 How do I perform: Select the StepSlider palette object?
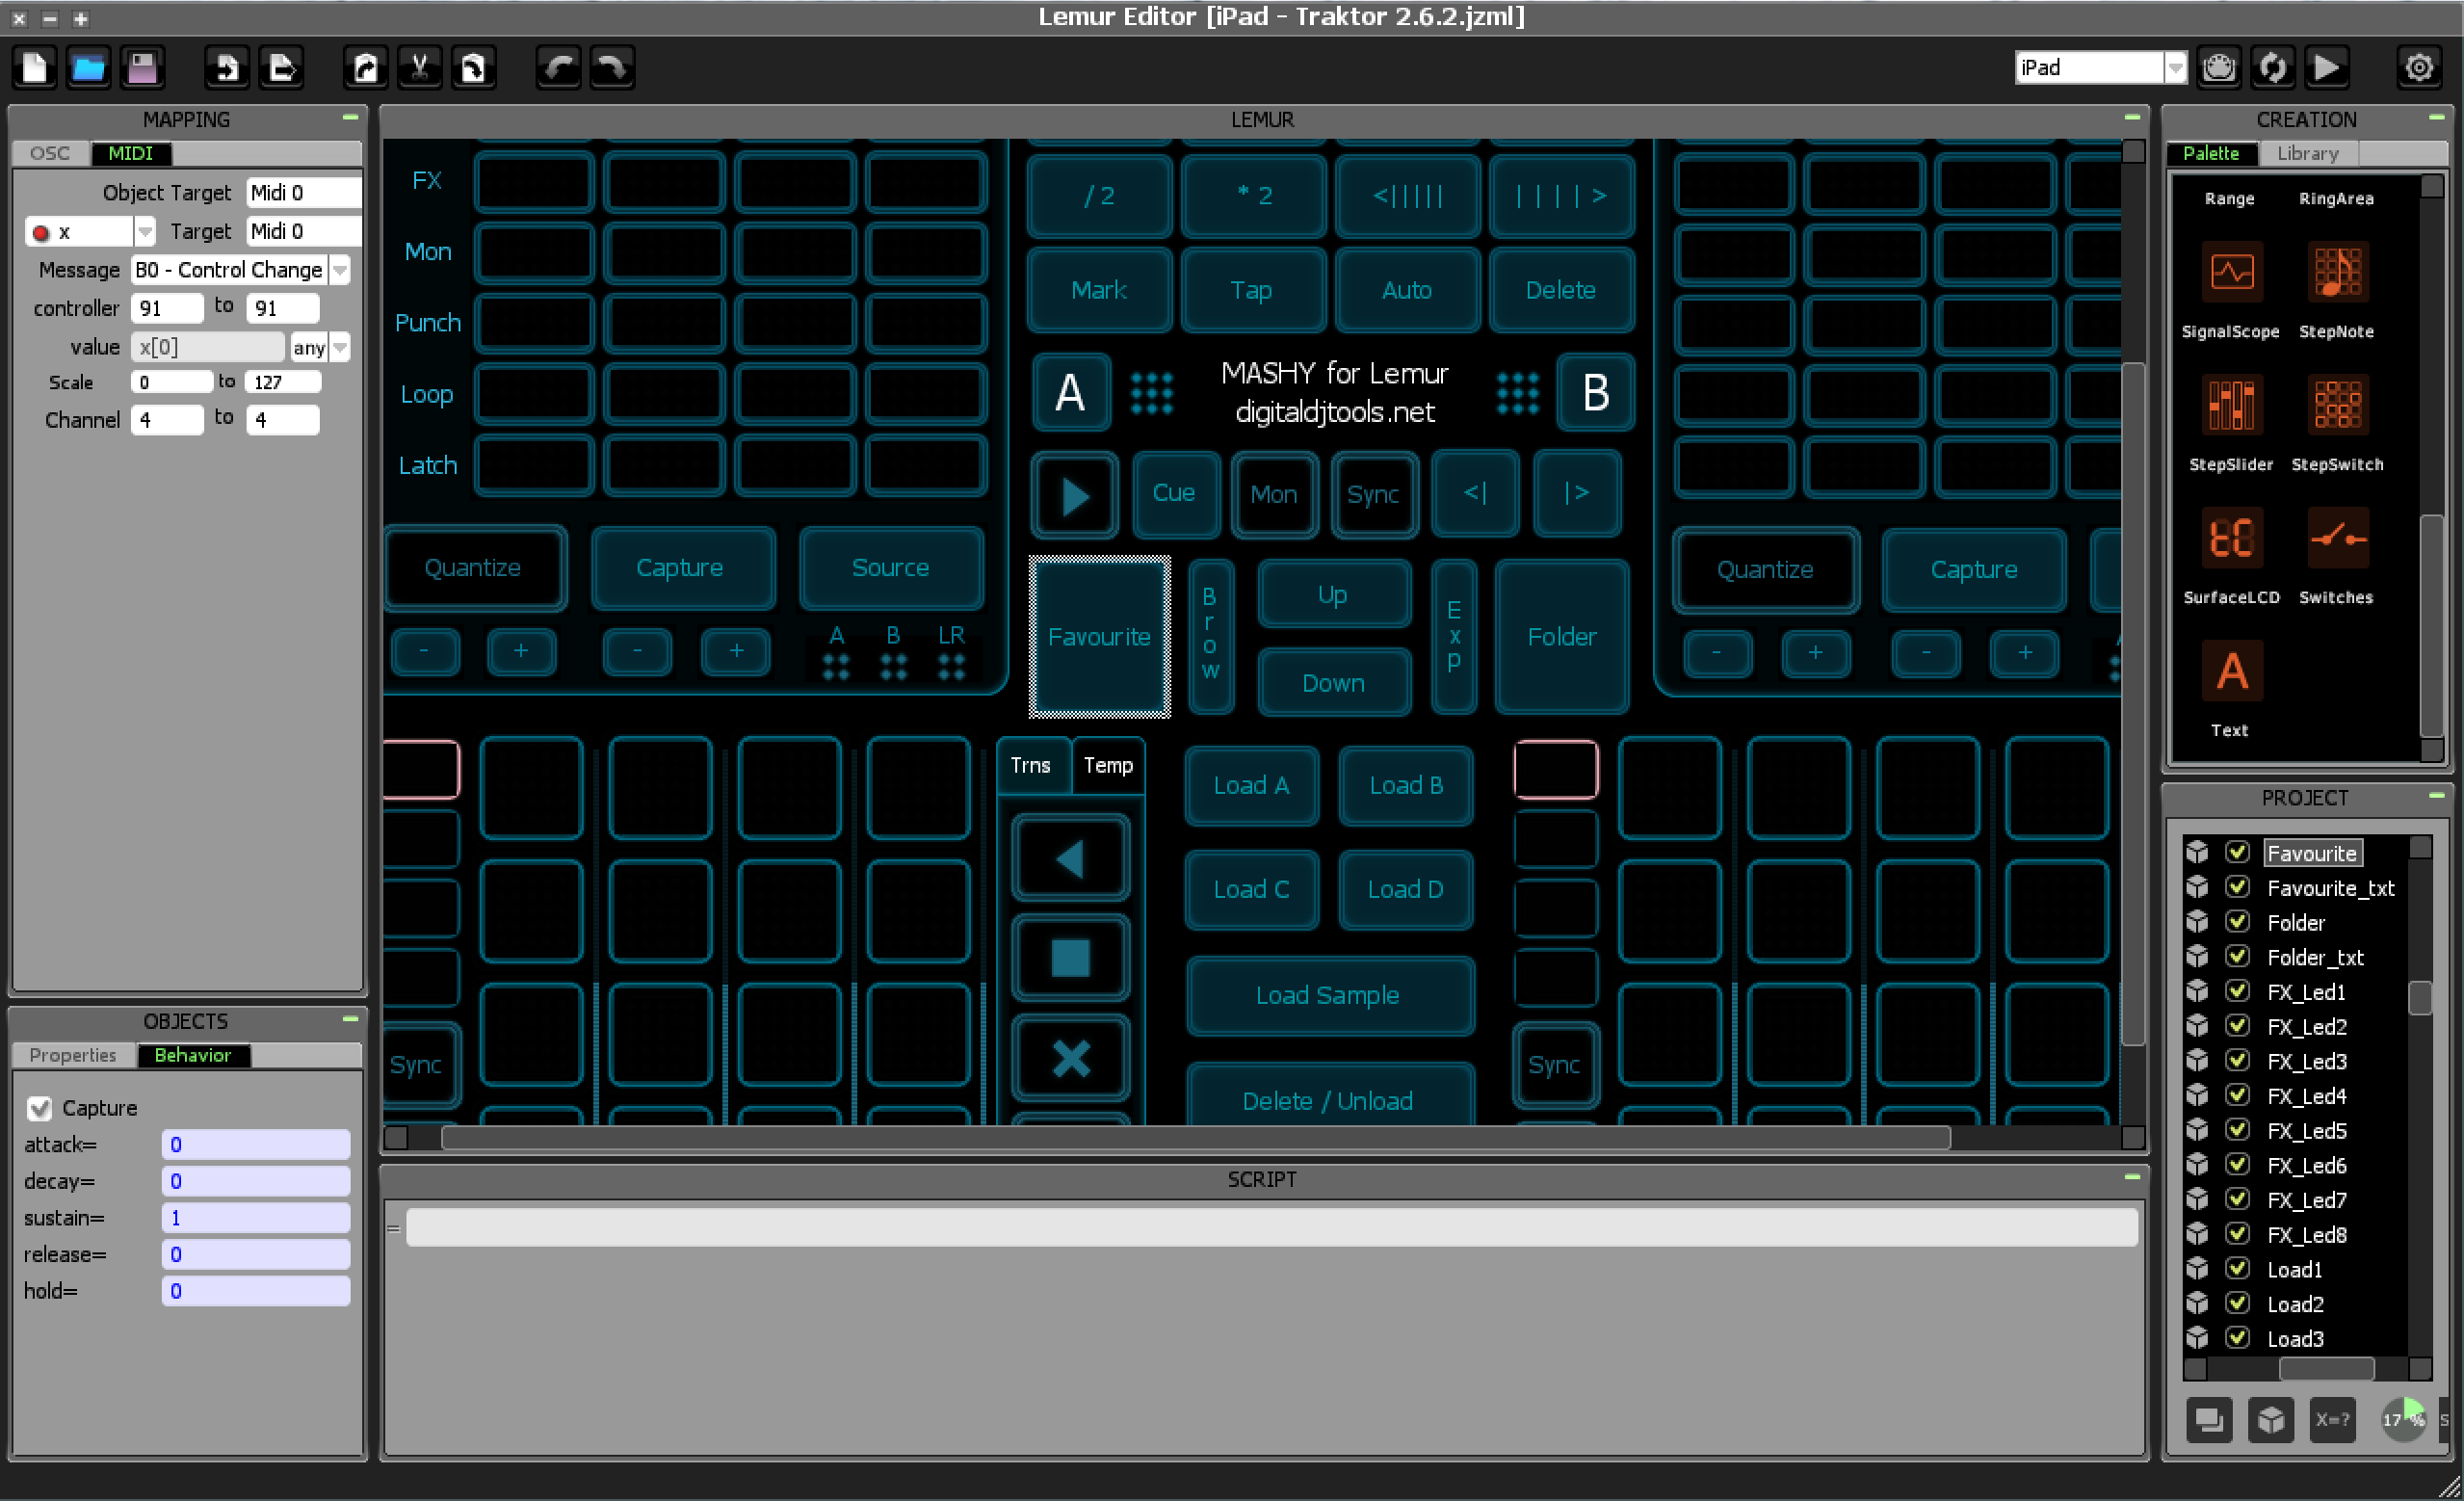tap(2231, 405)
